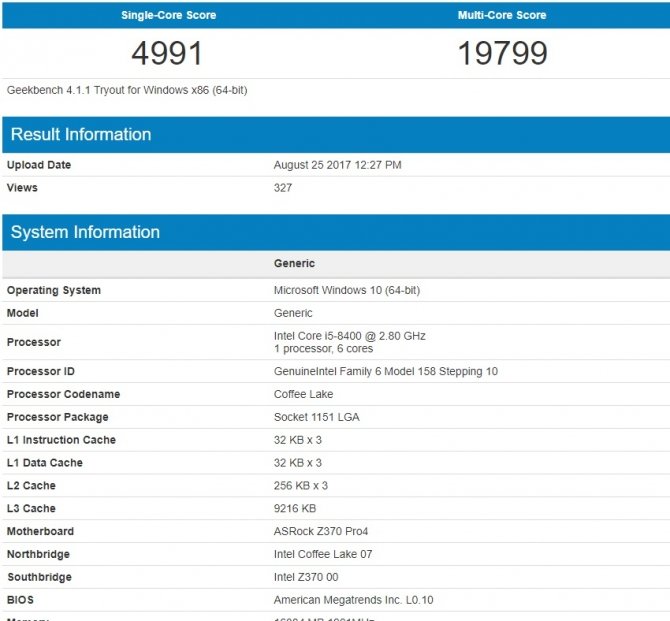Select the Views label
The width and height of the screenshot is (670, 621).
pyautogui.click(x=22, y=188)
